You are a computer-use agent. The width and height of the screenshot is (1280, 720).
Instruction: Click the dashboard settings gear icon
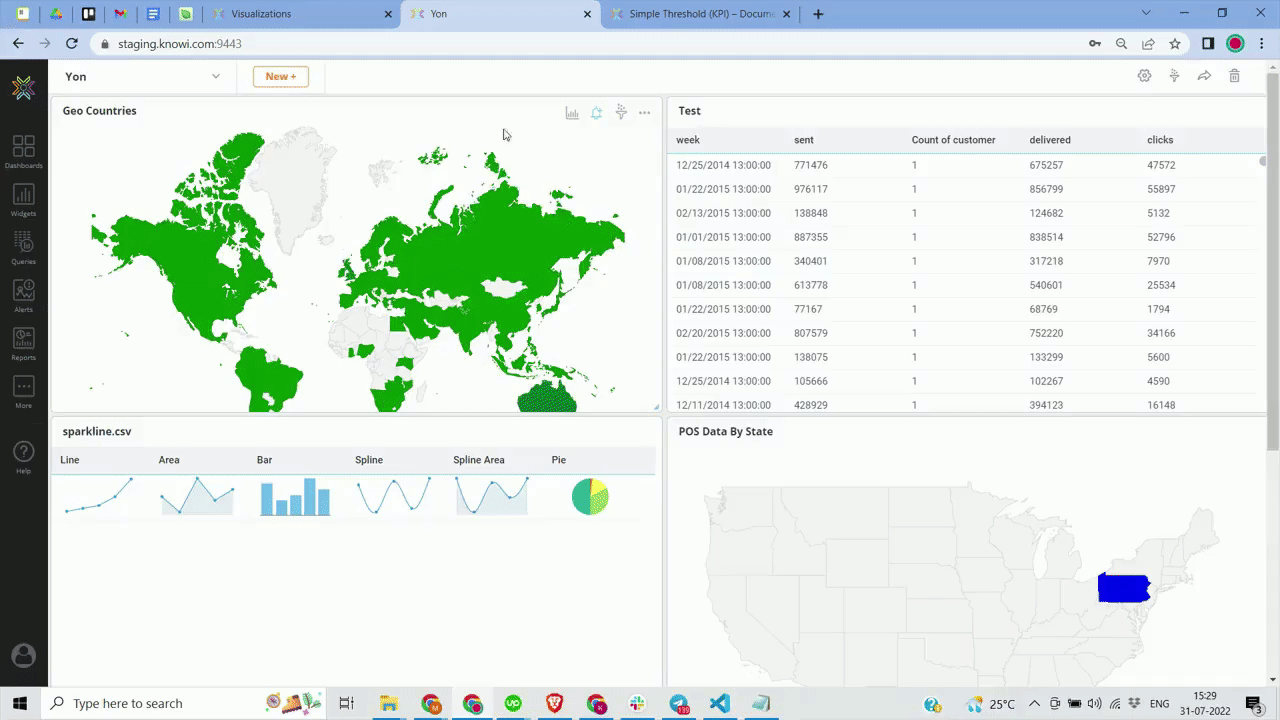1144,76
